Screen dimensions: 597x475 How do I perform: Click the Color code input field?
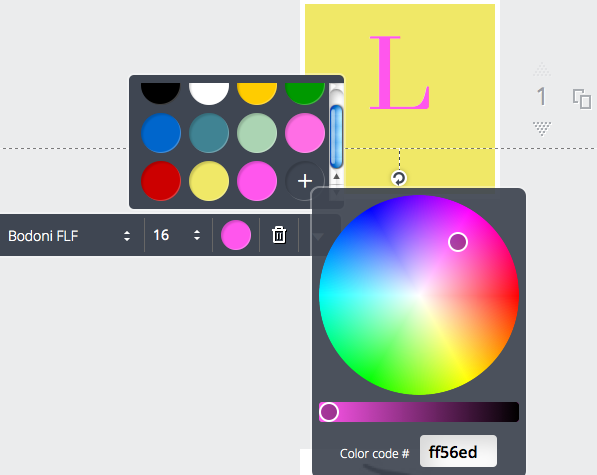458,451
